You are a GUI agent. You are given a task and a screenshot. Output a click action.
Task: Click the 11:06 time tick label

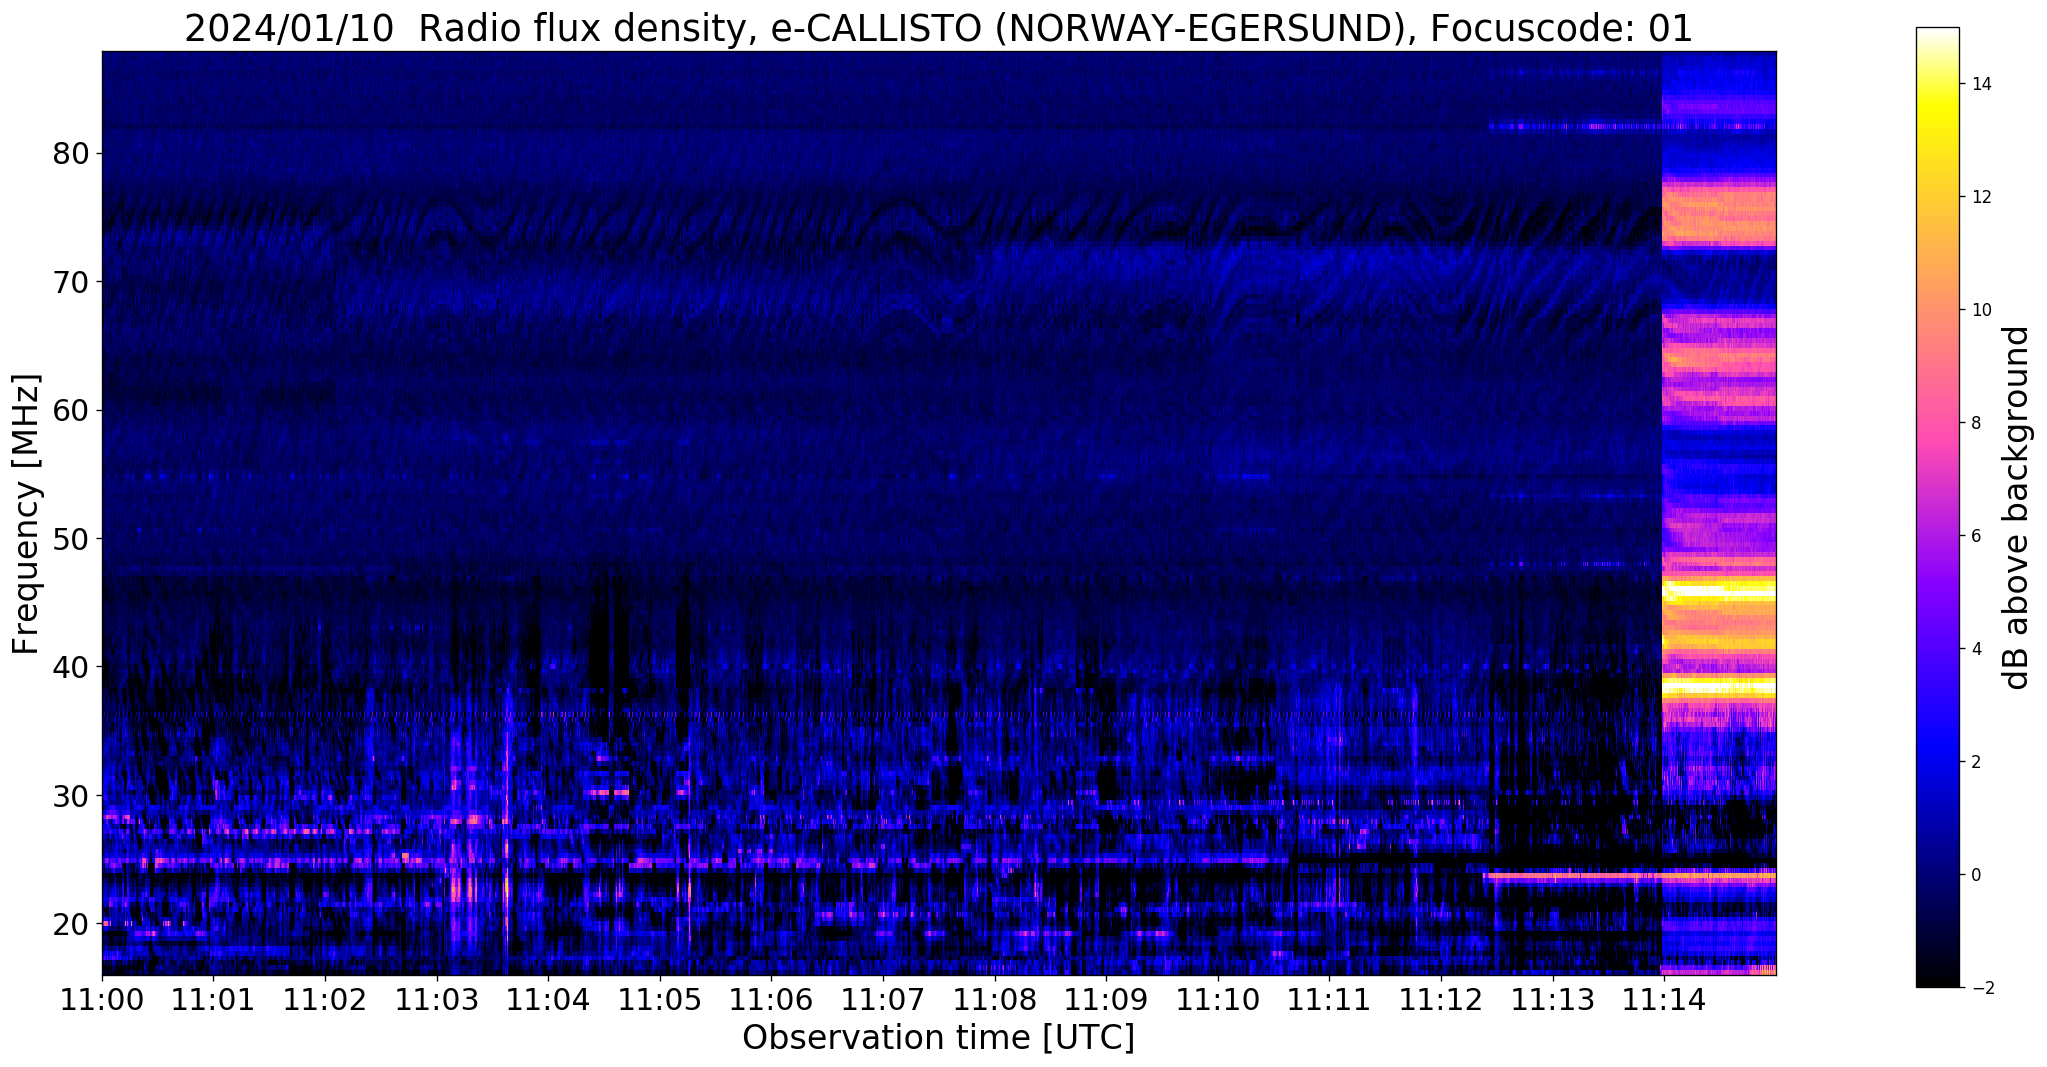click(x=771, y=999)
